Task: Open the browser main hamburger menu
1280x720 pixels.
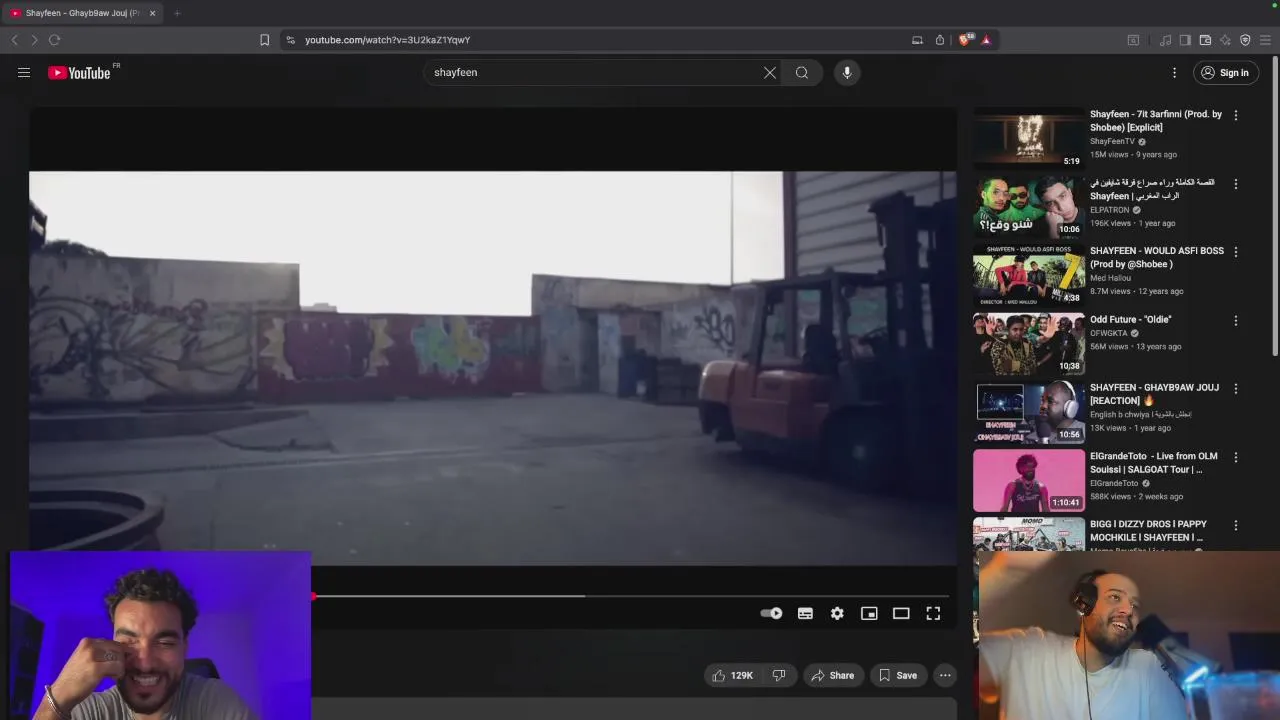Action: [x=1265, y=40]
